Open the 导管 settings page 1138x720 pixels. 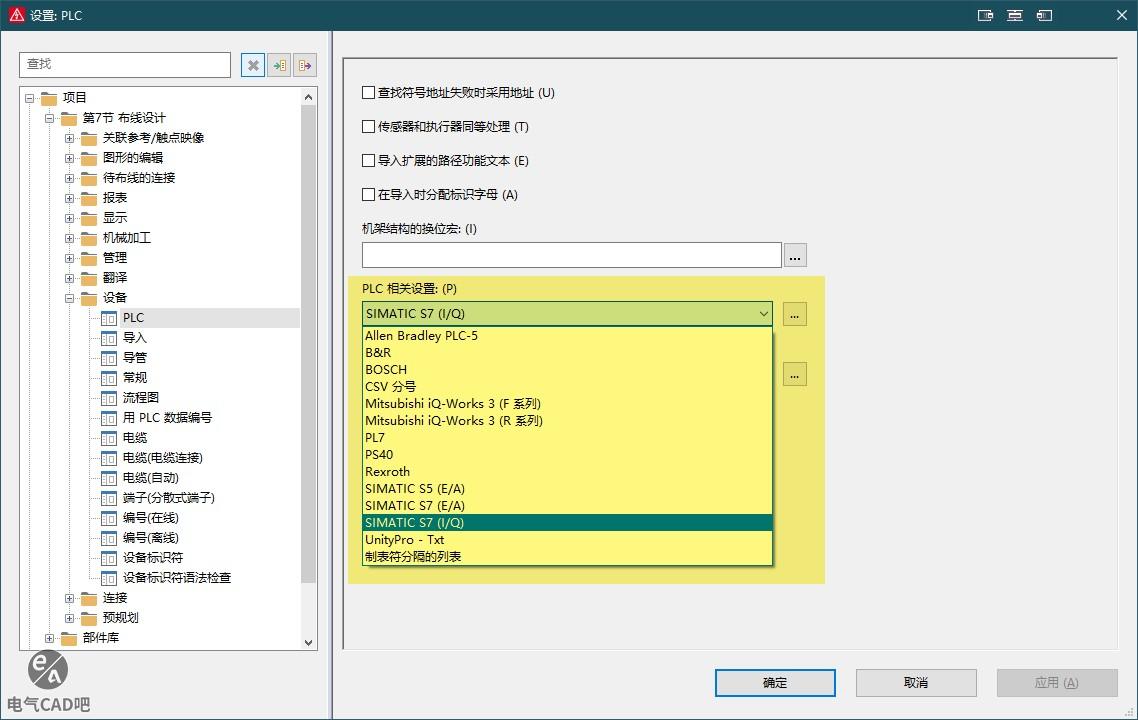pos(134,358)
